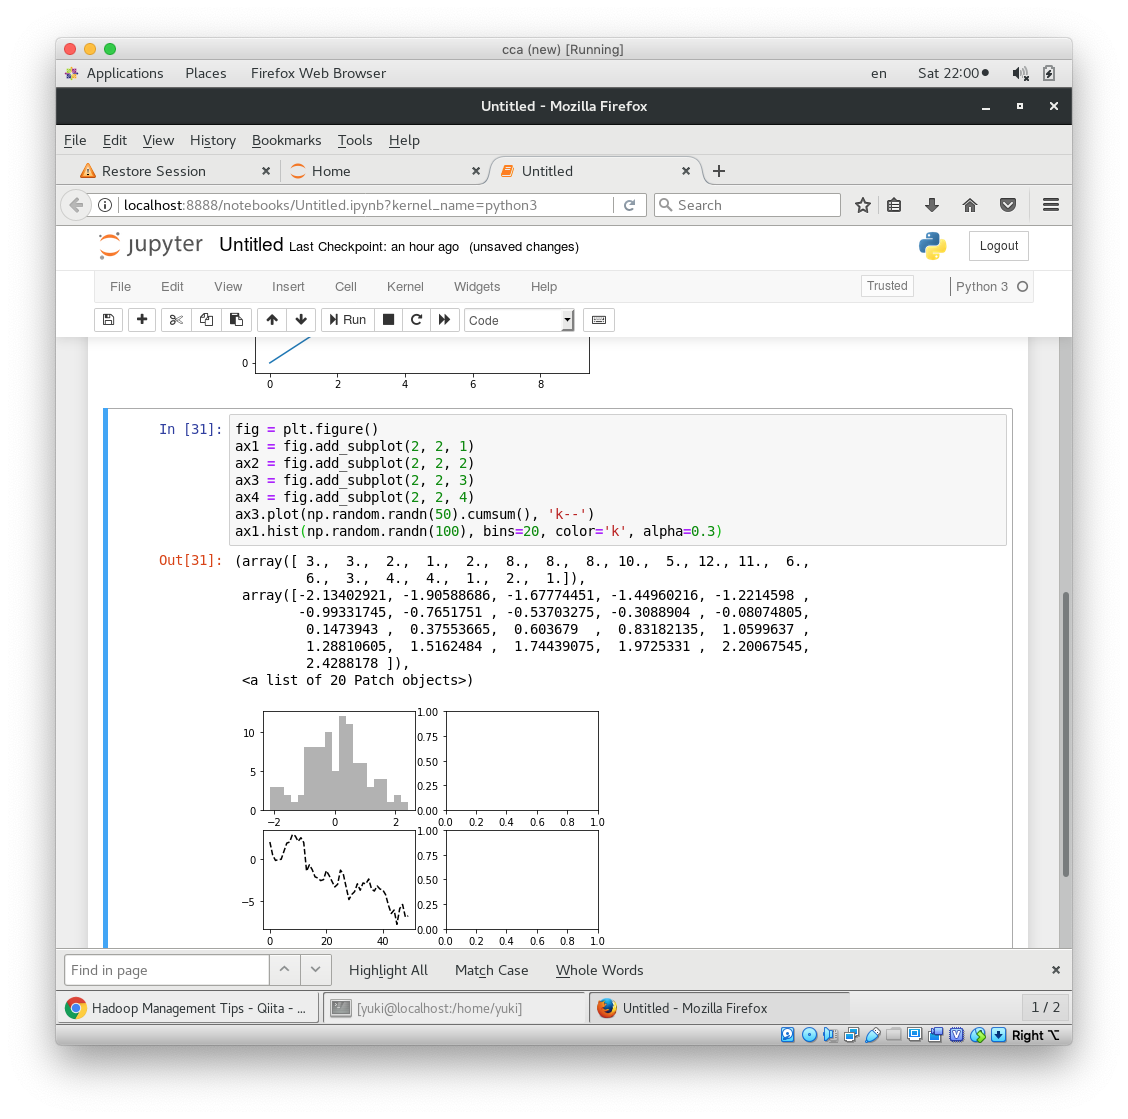
Task: Click the localhost URL address field
Action: pos(367,205)
